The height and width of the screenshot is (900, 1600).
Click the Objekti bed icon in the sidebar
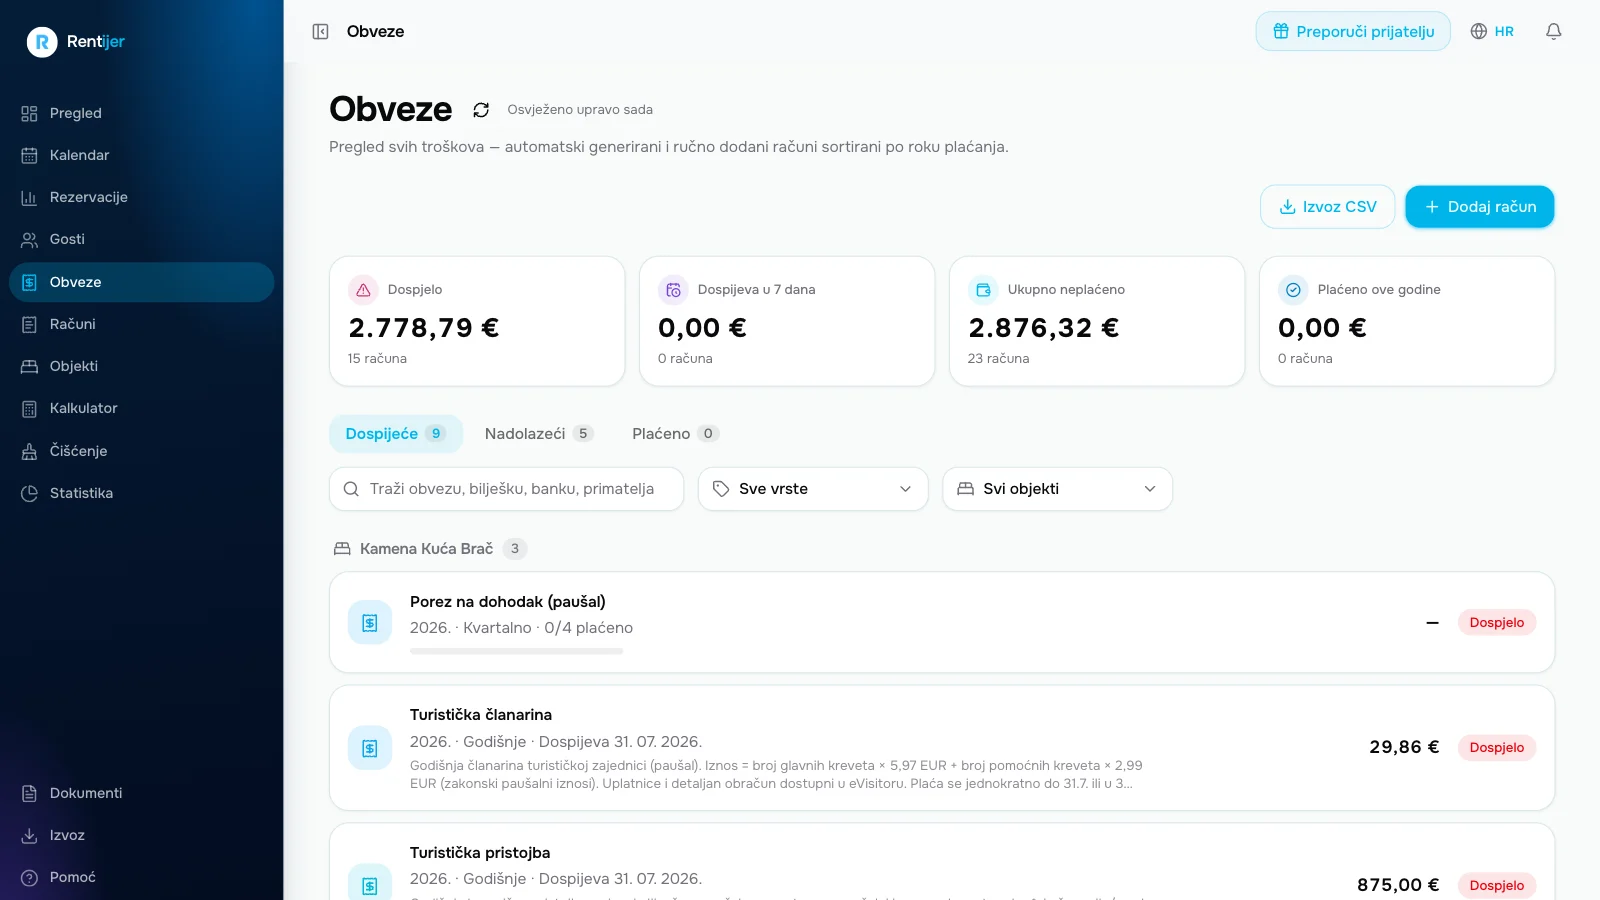tap(29, 366)
